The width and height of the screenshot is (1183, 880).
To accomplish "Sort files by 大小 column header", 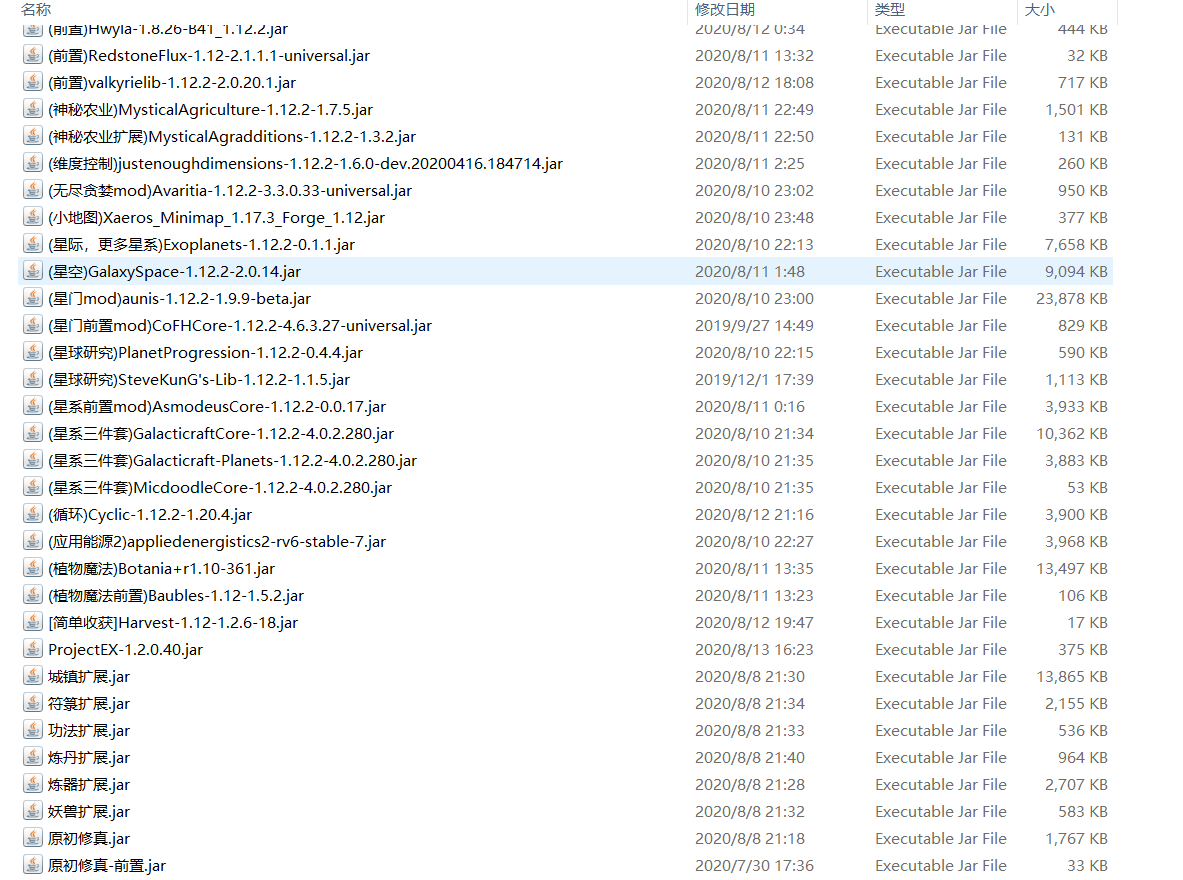I will tap(1039, 9).
